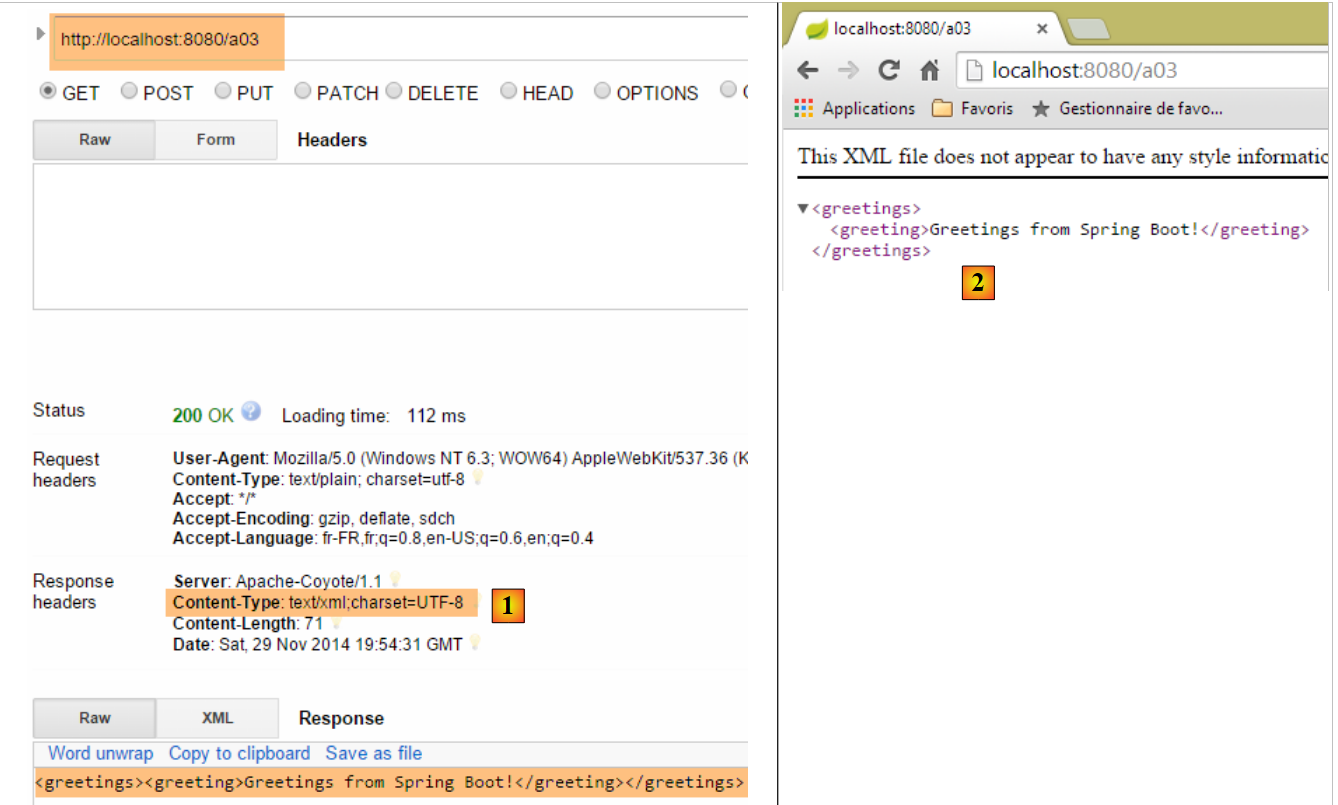Click the Word unwrap link
This screenshot has width=1338, height=805.
[100, 753]
